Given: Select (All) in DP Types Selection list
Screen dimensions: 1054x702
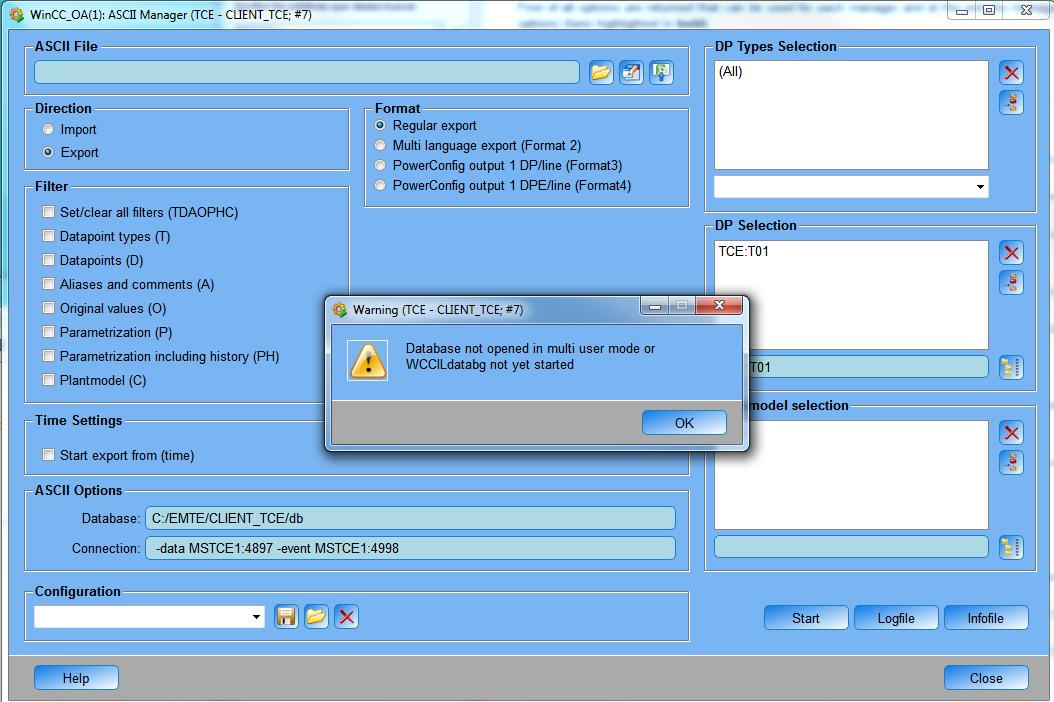Looking at the screenshot, I should [731, 71].
